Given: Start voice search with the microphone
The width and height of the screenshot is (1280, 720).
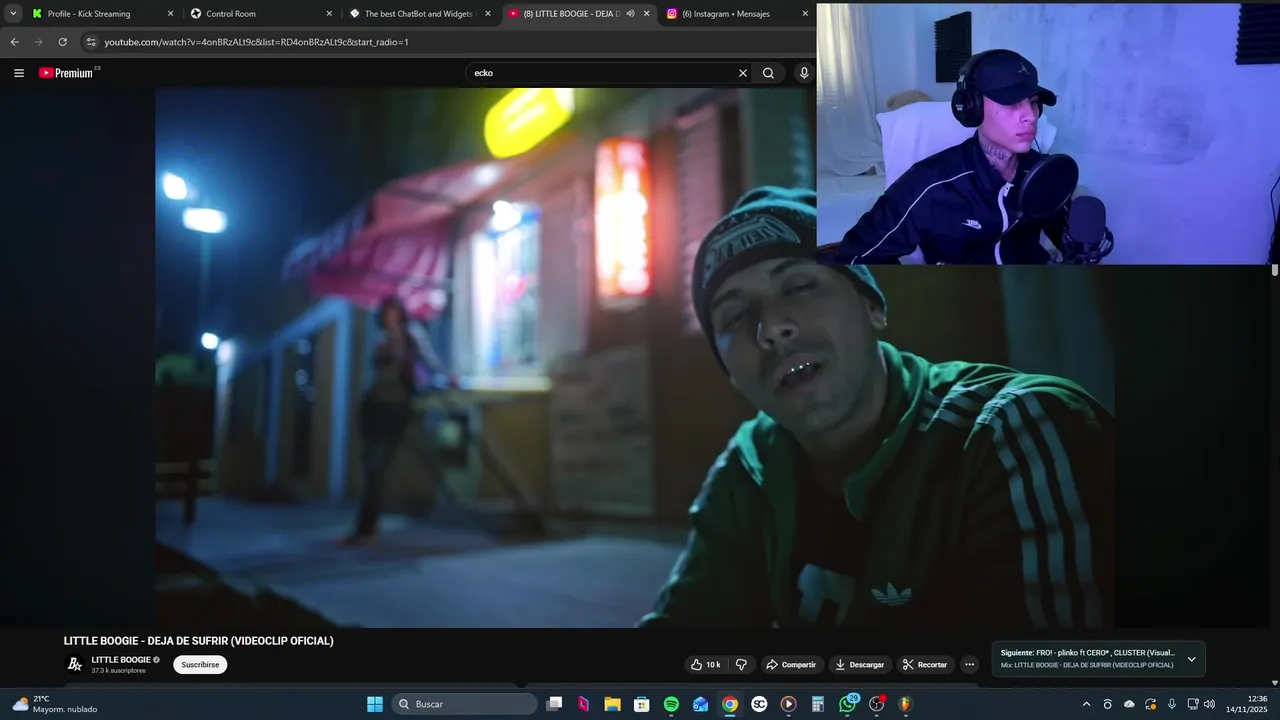Looking at the screenshot, I should click(804, 73).
